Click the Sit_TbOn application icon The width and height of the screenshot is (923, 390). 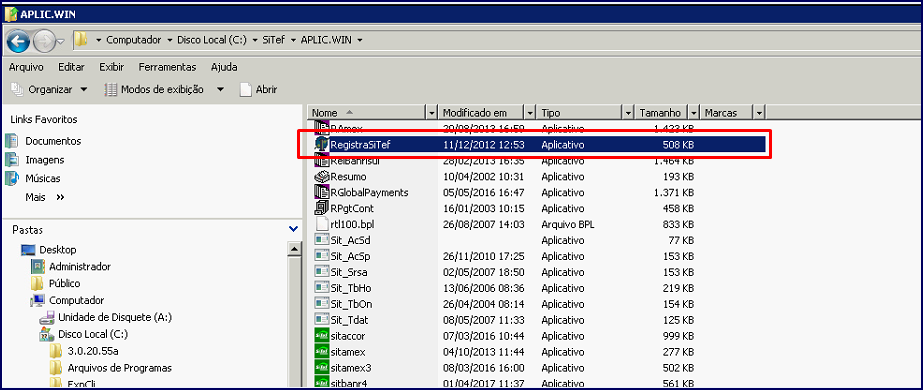321,304
